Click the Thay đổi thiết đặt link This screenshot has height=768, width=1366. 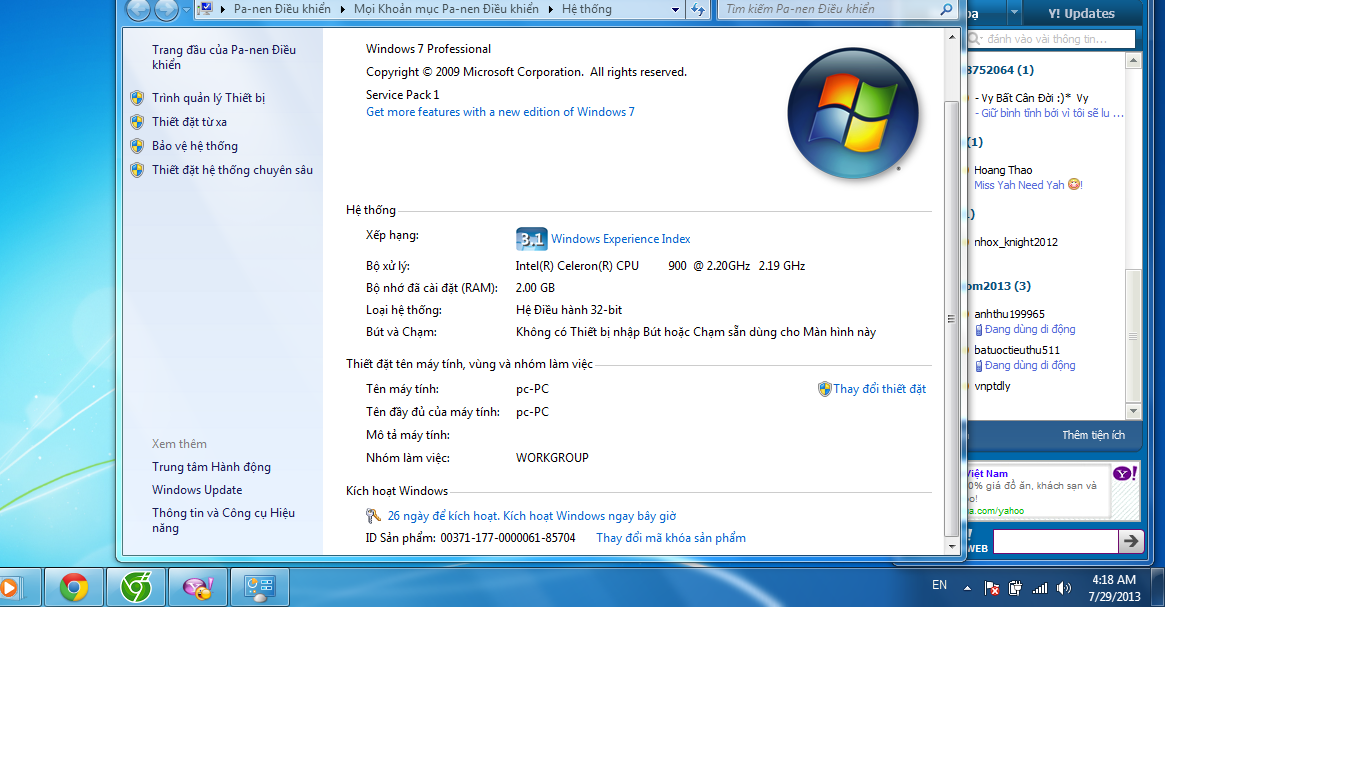[879, 389]
